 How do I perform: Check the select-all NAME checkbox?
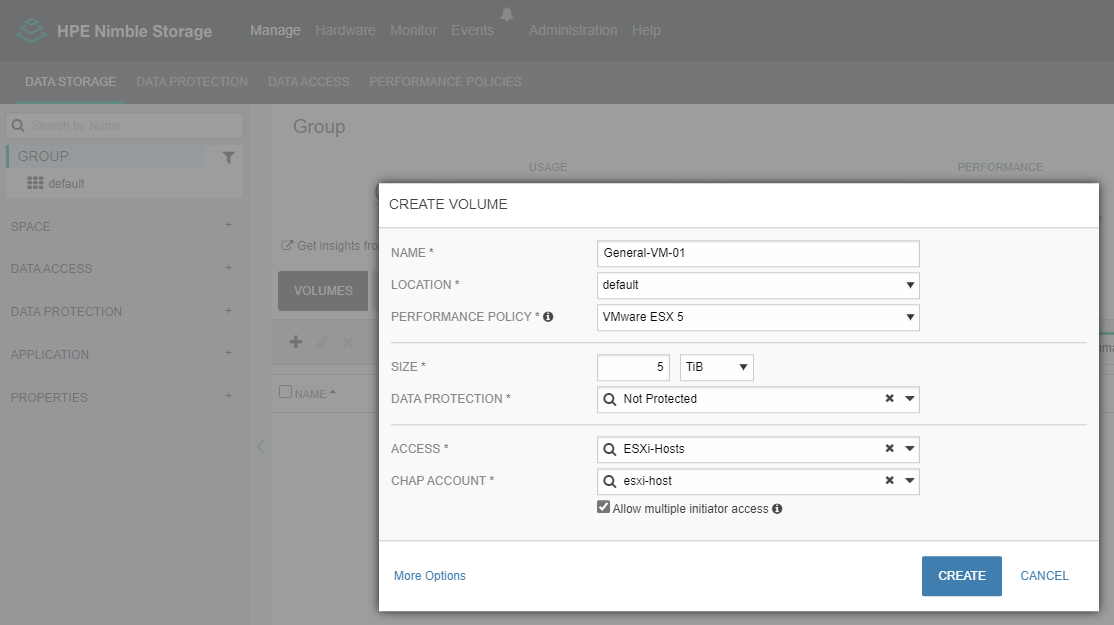tap(285, 391)
